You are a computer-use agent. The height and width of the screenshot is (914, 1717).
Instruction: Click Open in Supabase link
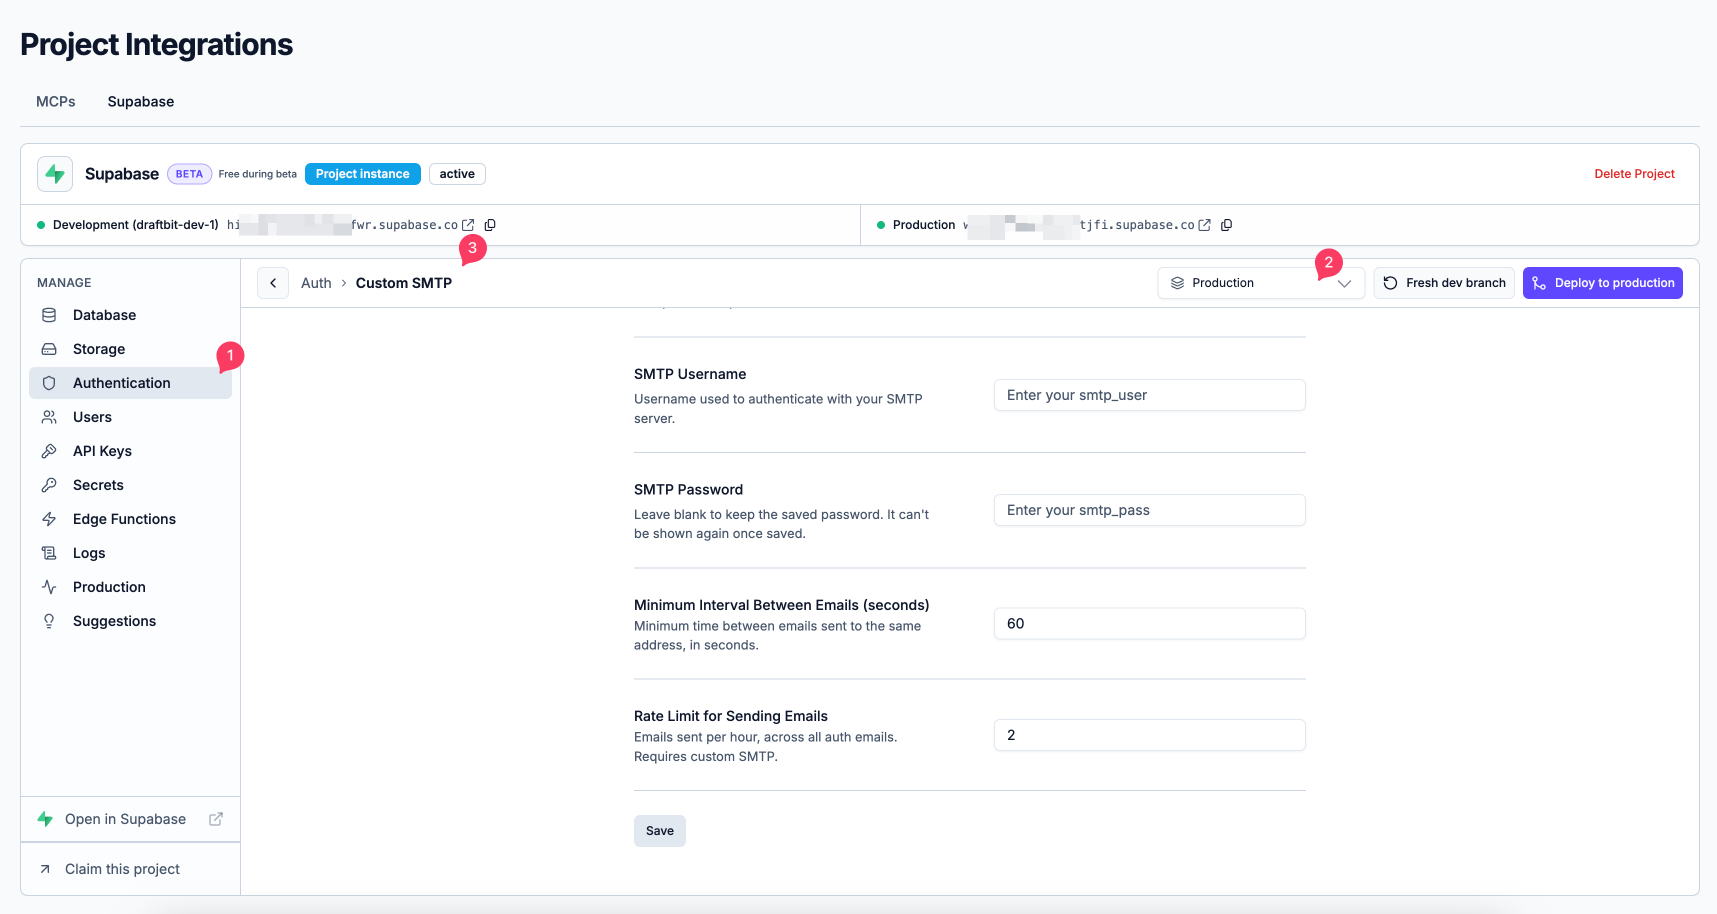click(130, 819)
